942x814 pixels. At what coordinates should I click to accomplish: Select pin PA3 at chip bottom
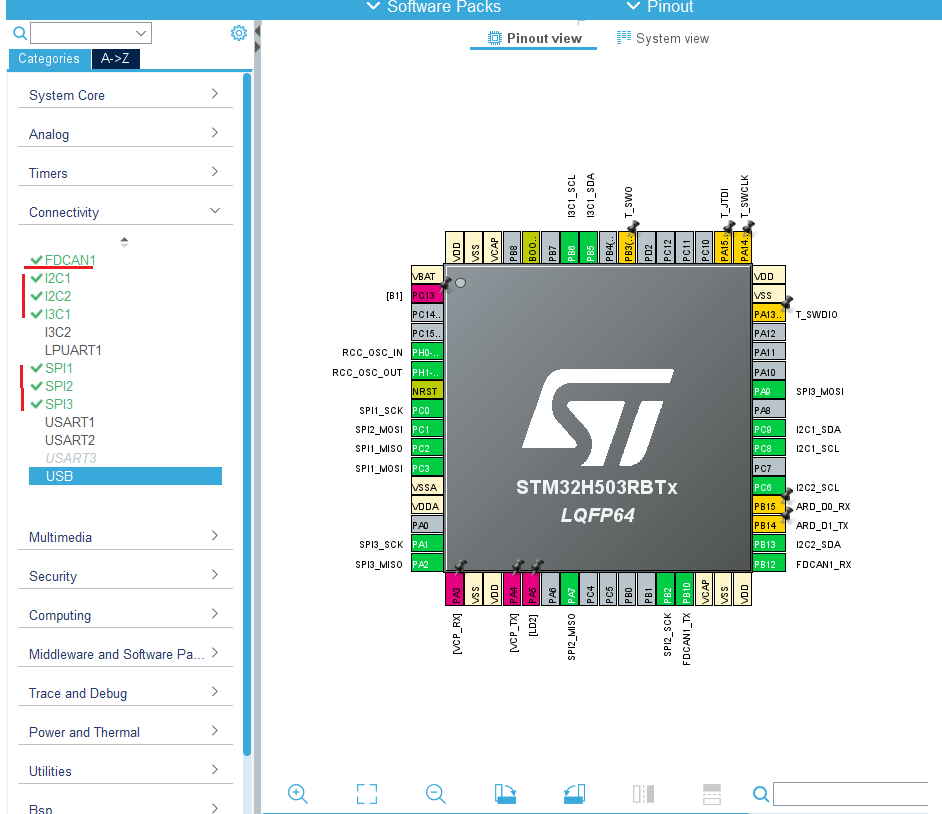[455, 589]
